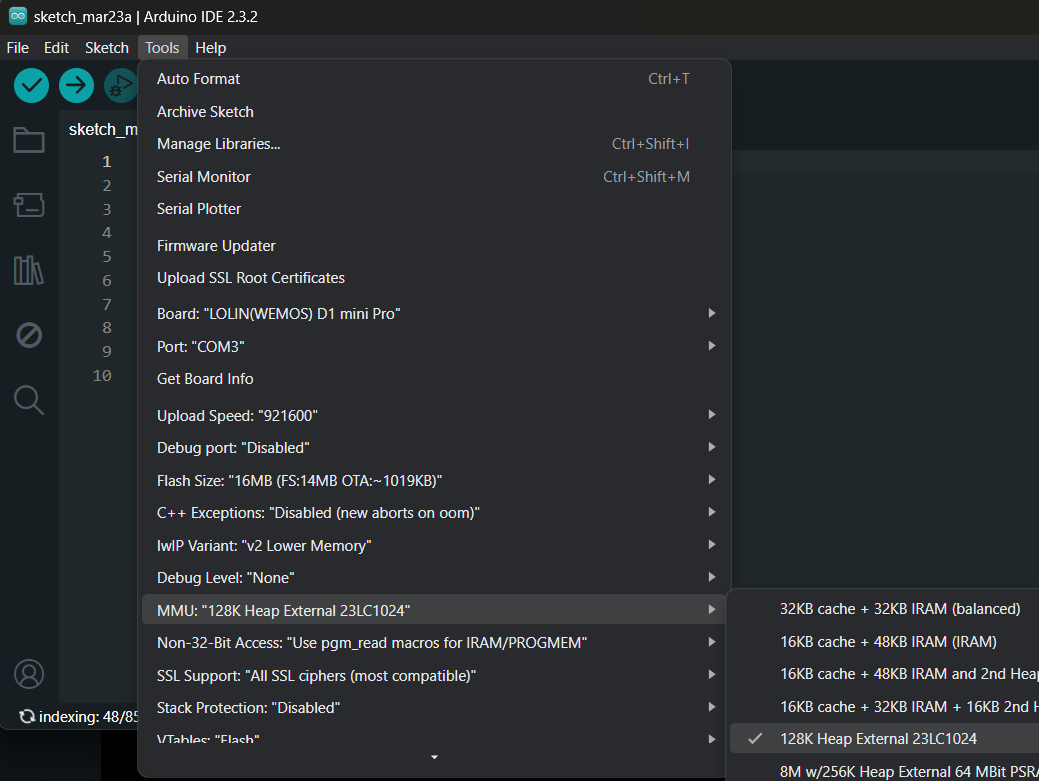Image resolution: width=1039 pixels, height=781 pixels.
Task: Expand the MMU submenu
Action: [x=434, y=610]
